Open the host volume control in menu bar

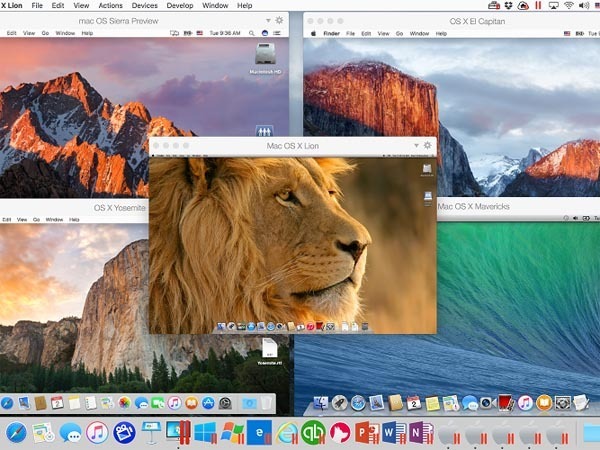pos(584,5)
